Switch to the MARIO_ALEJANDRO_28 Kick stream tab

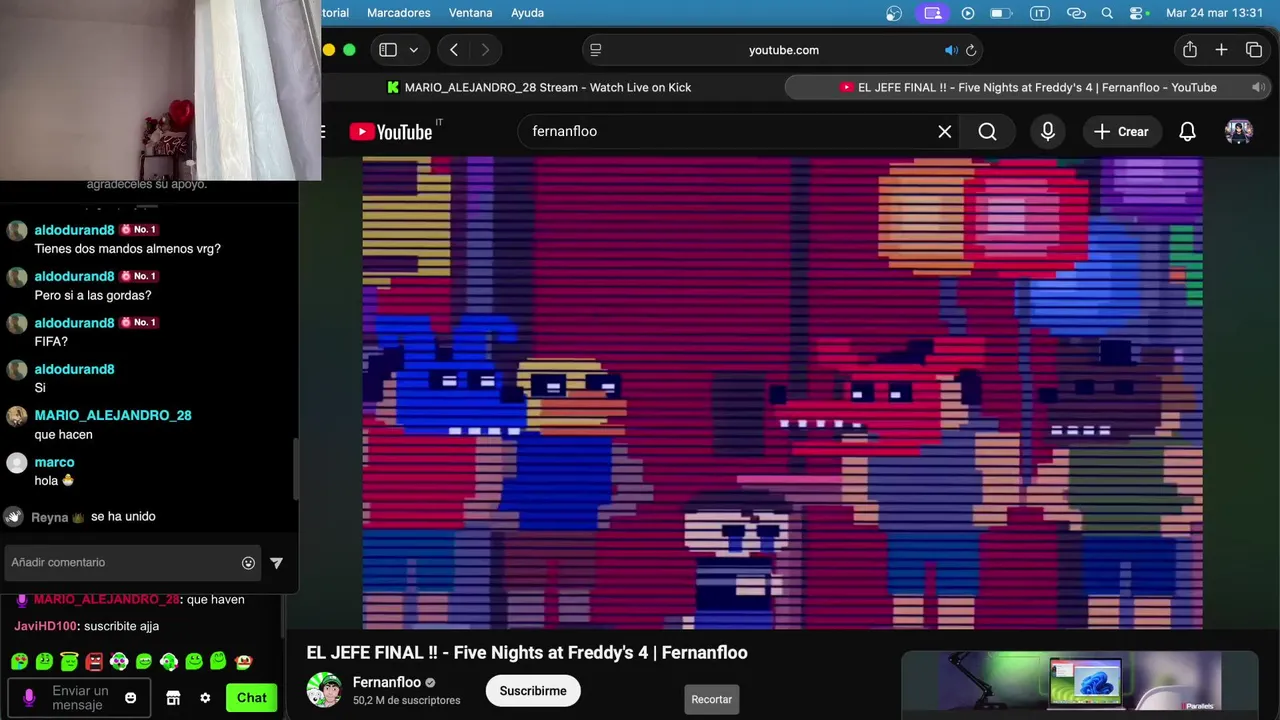(x=539, y=87)
